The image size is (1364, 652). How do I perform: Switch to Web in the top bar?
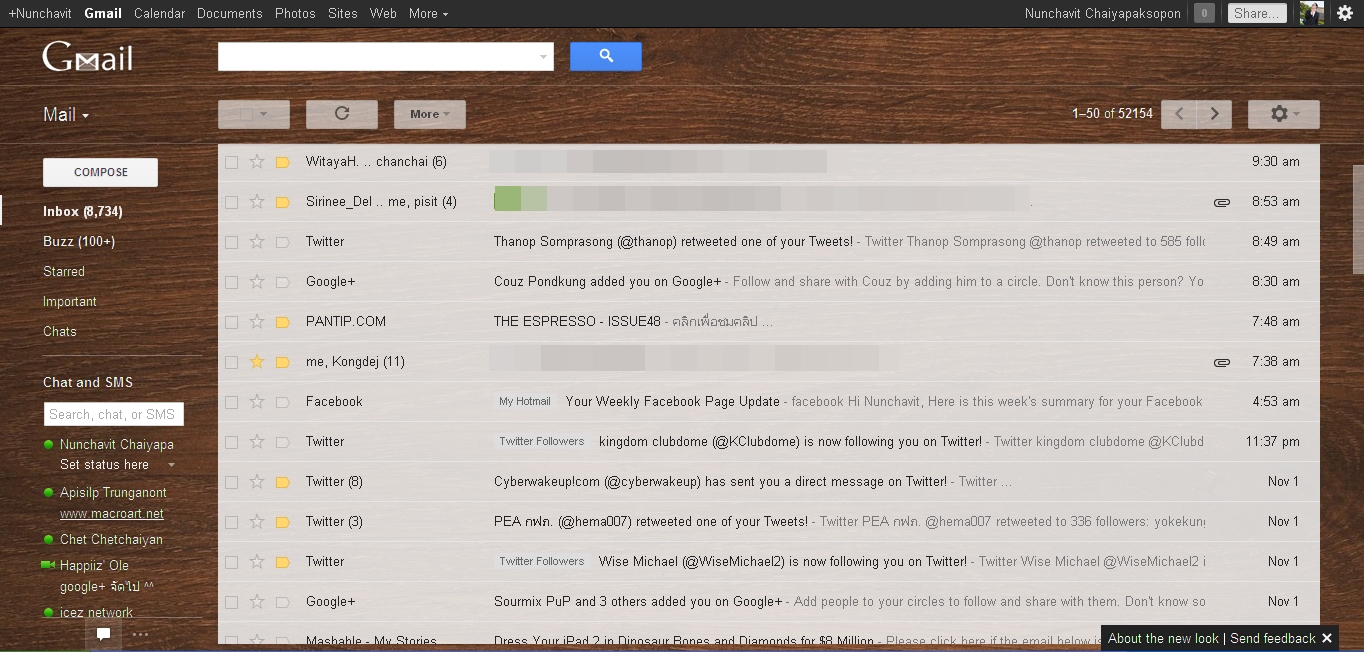[383, 13]
